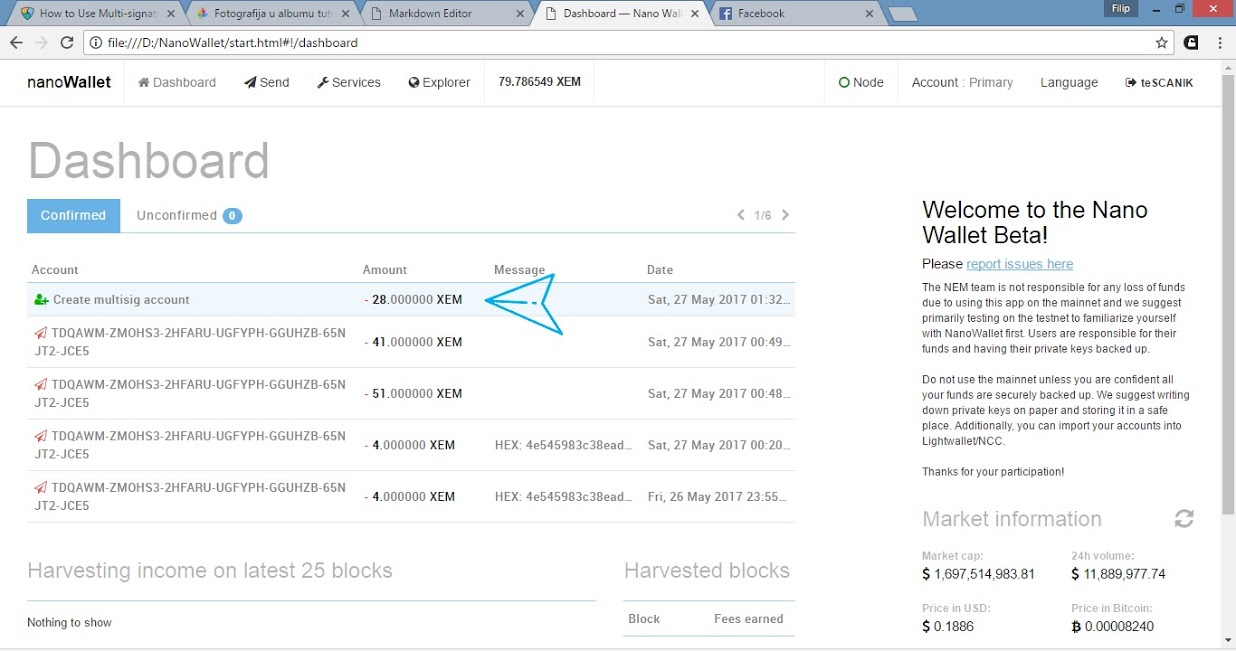The width and height of the screenshot is (1236, 651).
Task: Click the browser extension icon beside bookmark star
Action: pyautogui.click(x=1191, y=43)
